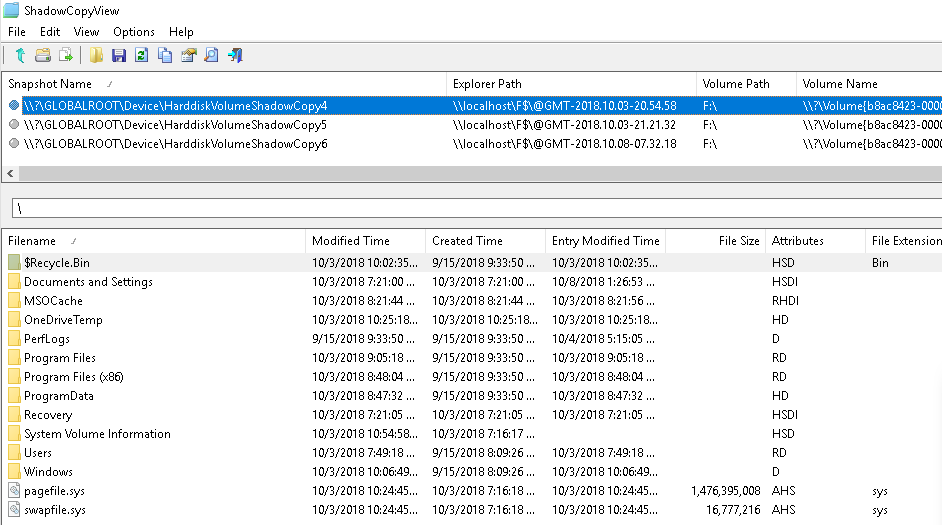Click the yellow folder icon in toolbar

click(96, 56)
